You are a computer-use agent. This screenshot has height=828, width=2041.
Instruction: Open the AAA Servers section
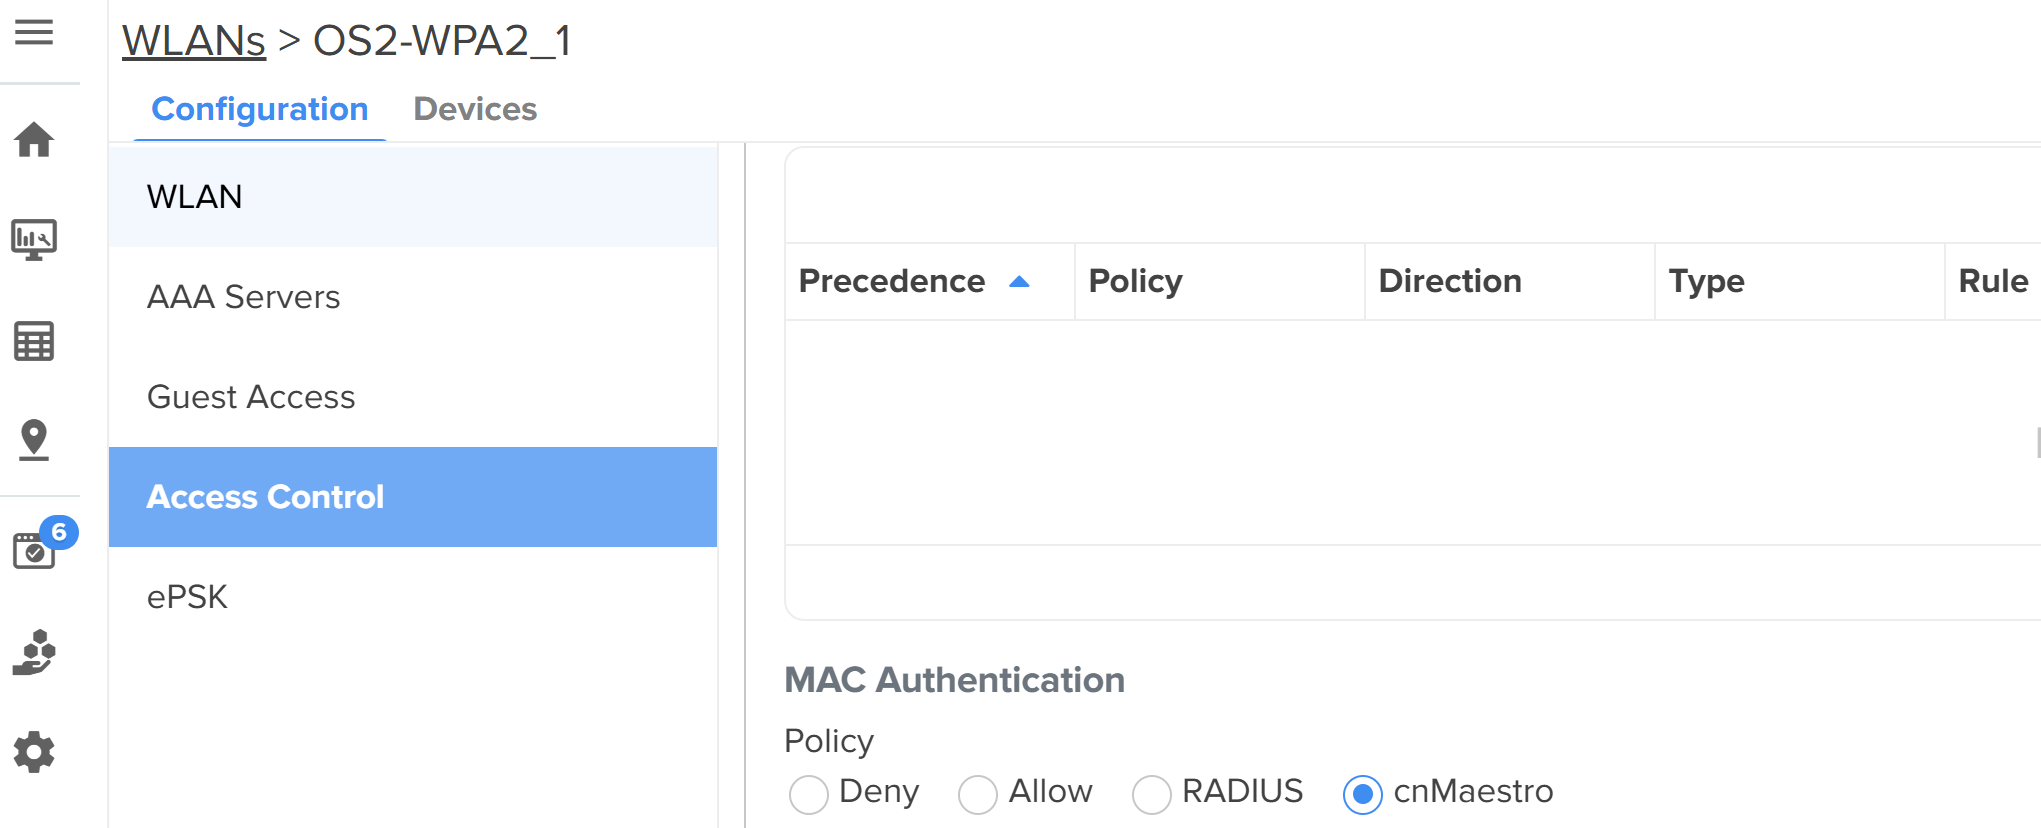[243, 297]
